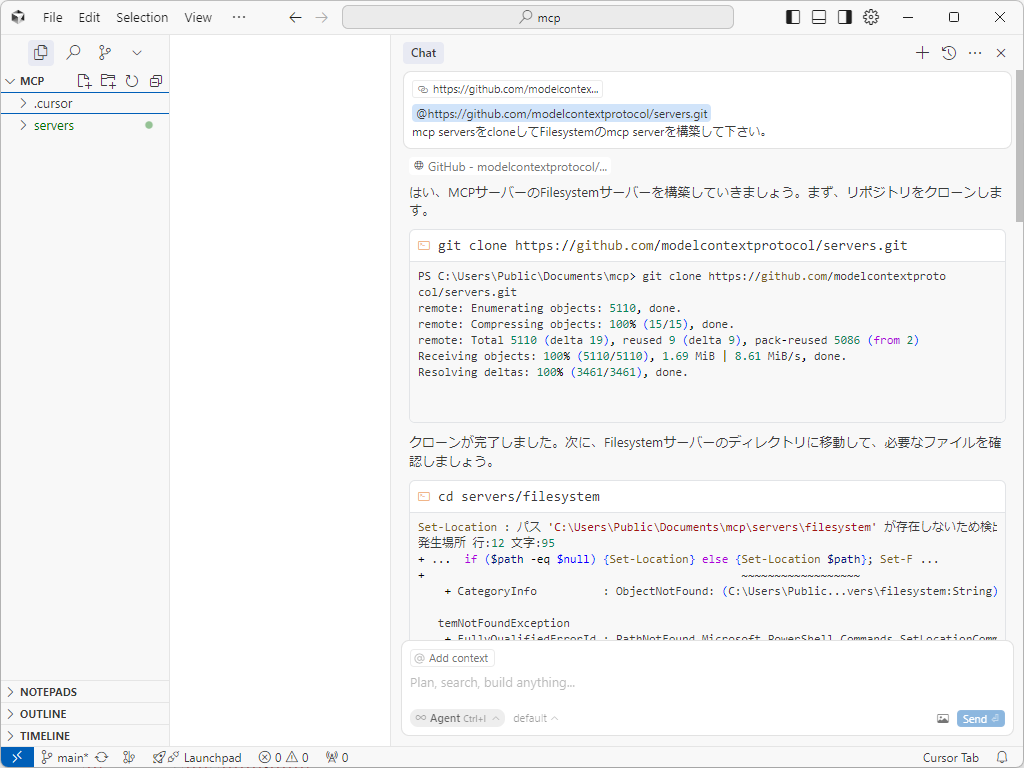This screenshot has height=768, width=1024.
Task: Start a new chat with plus icon
Action: click(x=922, y=53)
